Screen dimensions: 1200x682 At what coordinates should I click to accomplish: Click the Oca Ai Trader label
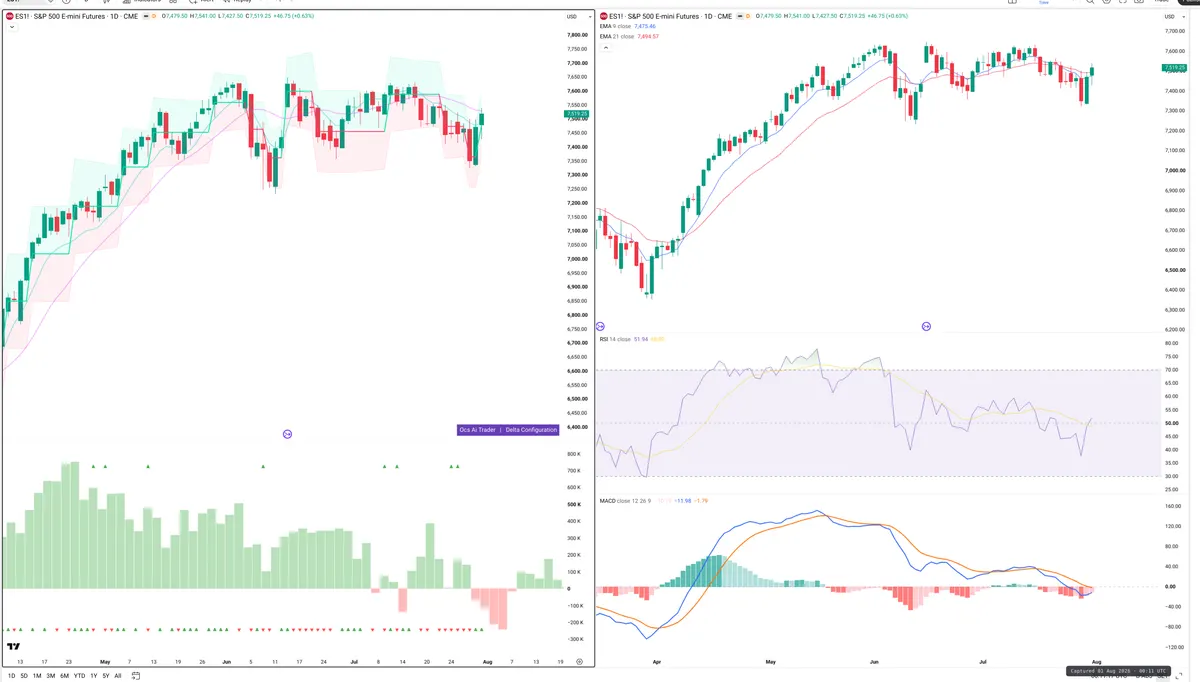click(477, 430)
